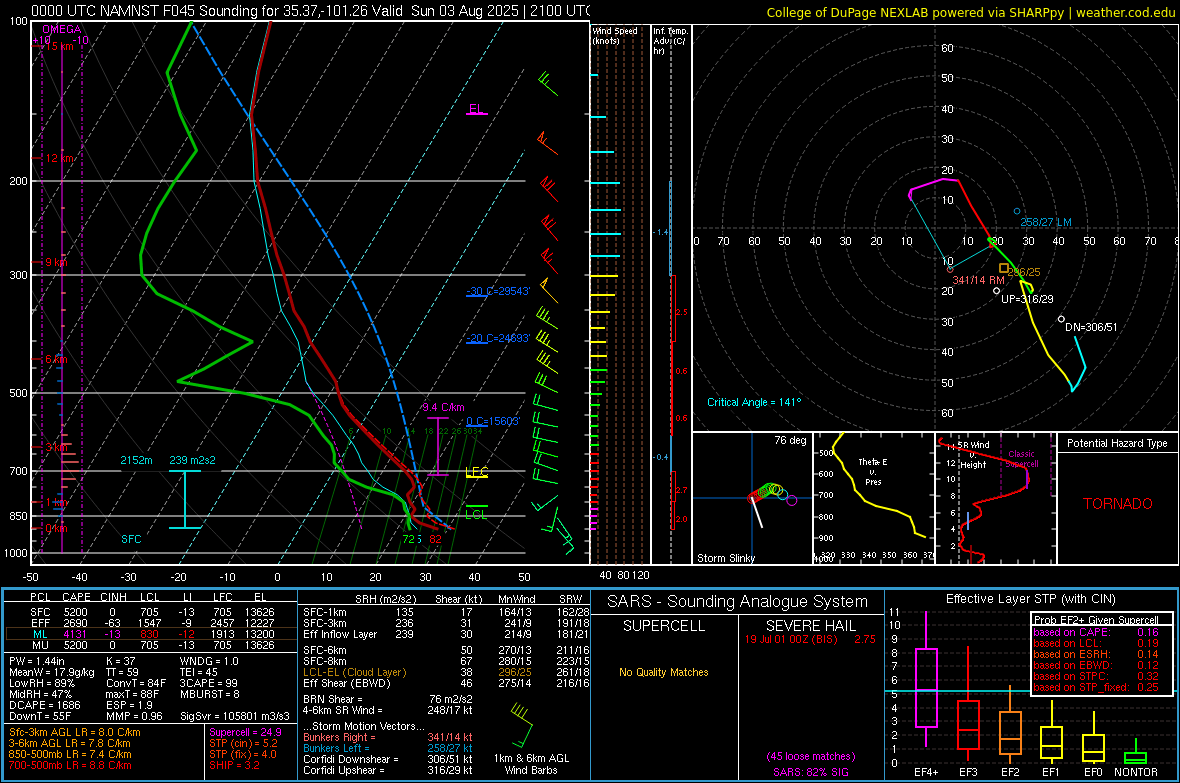Click the Bunkers Right storm motion line

pyautogui.click(x=388, y=737)
